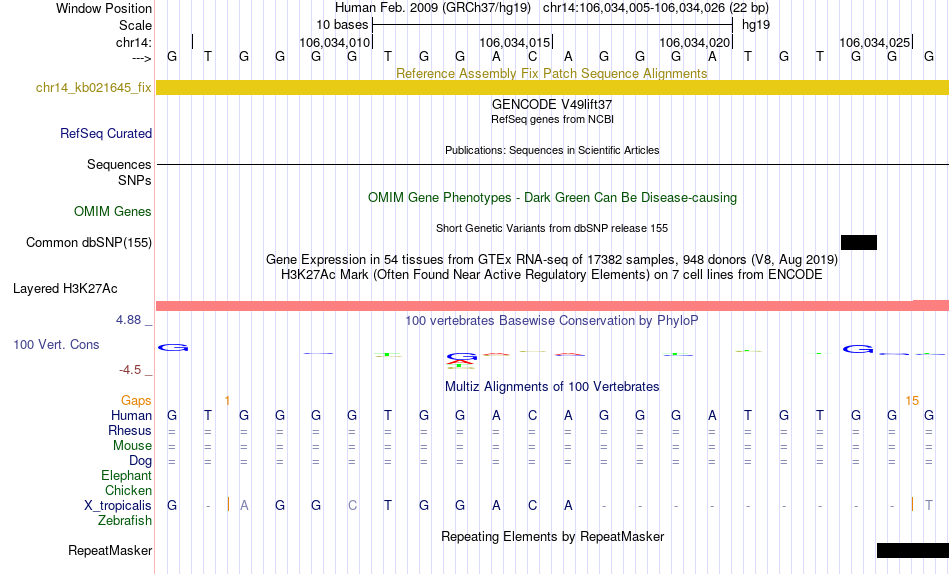Select the yellow fix patch alignment bar
Viewport: 950px width, 574px height.
pos(552,87)
